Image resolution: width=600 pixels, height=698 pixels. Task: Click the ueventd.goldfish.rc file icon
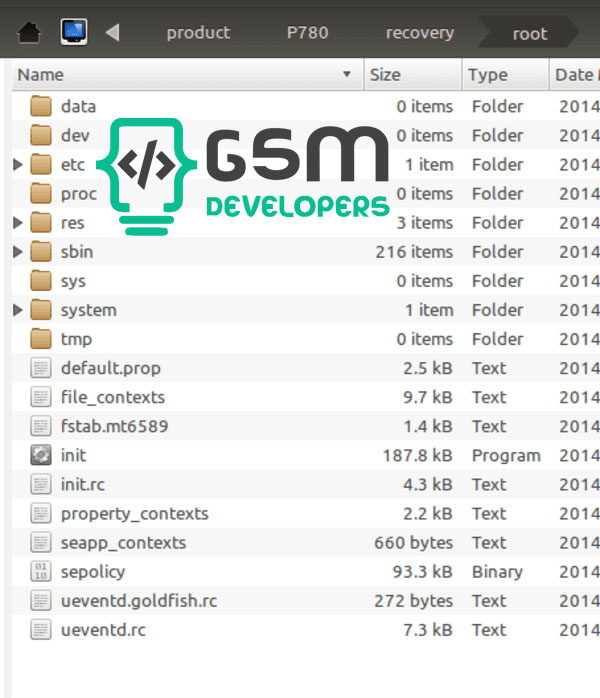click(x=41, y=601)
